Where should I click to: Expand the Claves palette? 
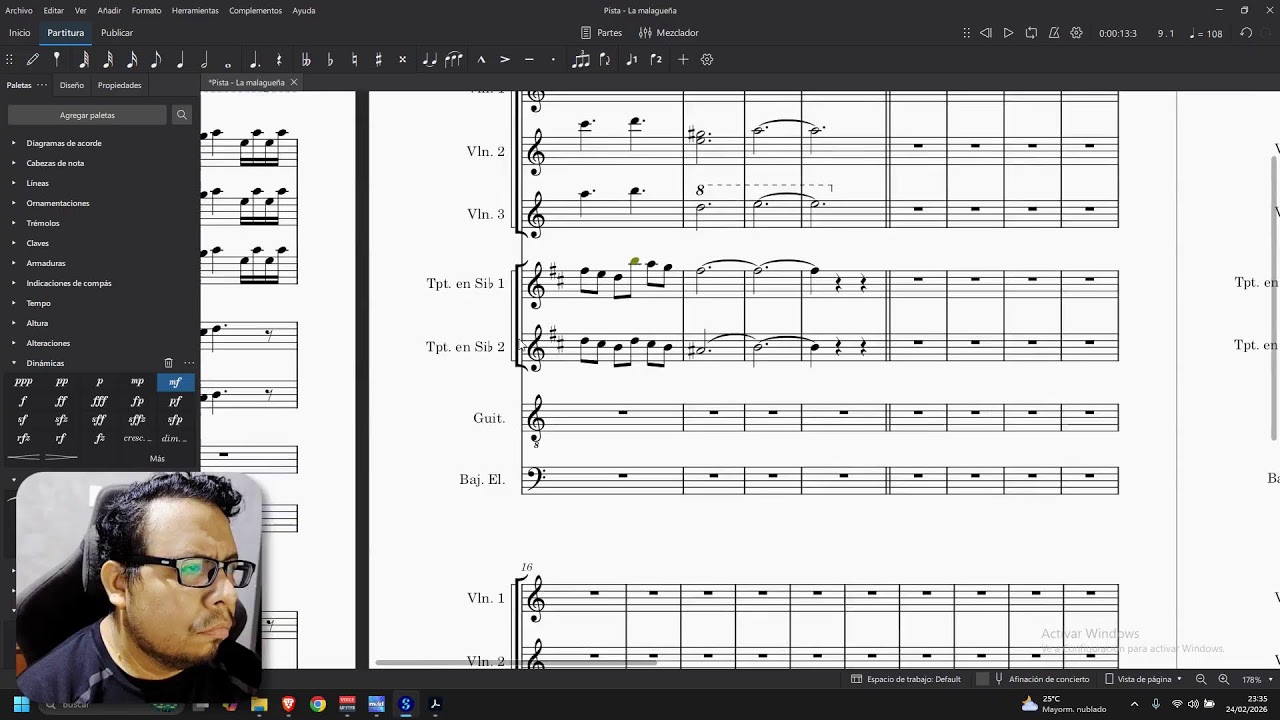tap(14, 243)
